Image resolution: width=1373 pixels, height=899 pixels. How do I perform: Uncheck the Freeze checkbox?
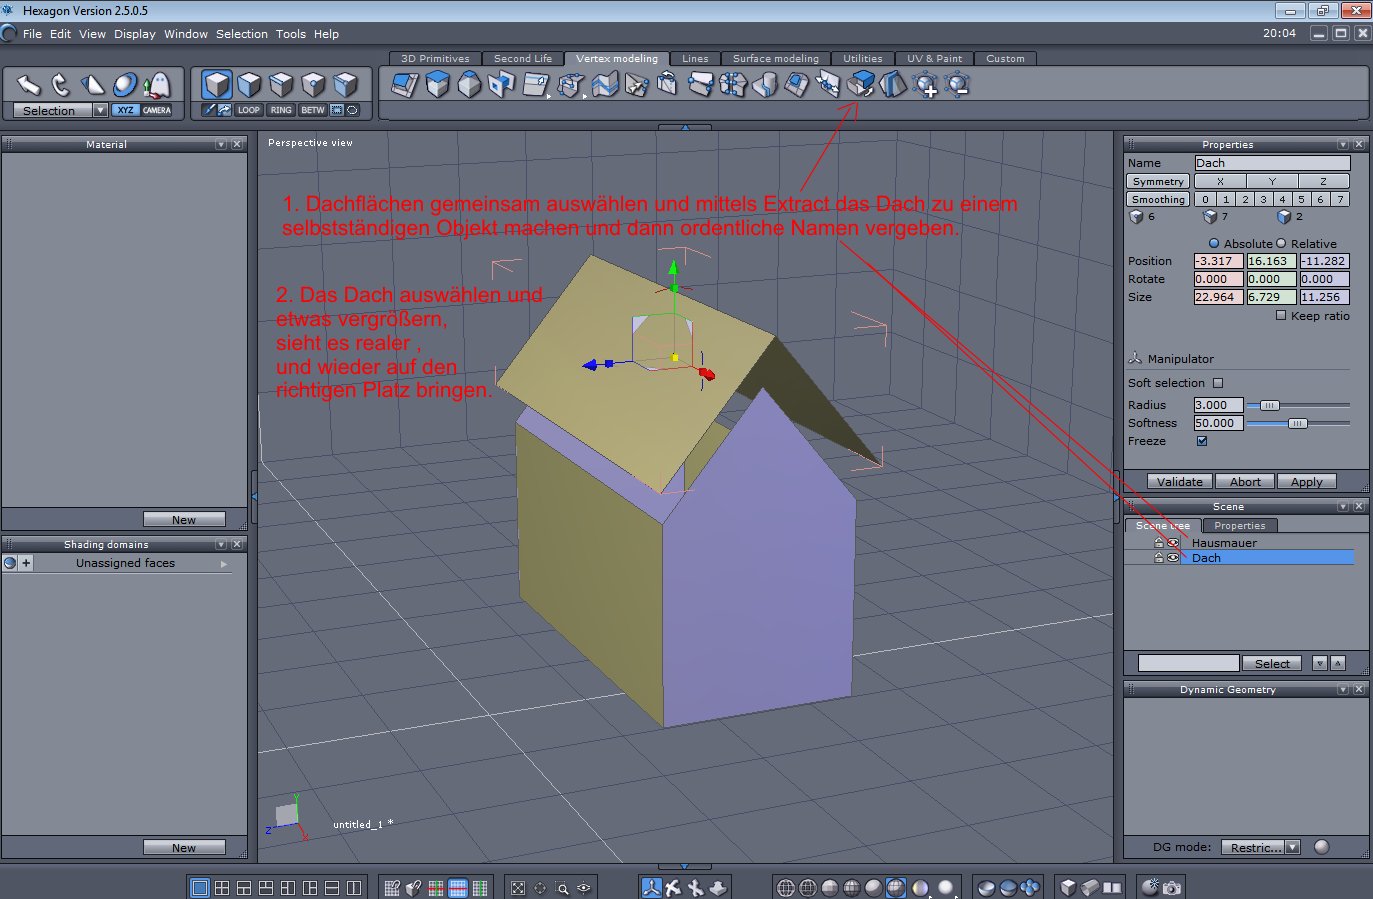pos(1202,441)
